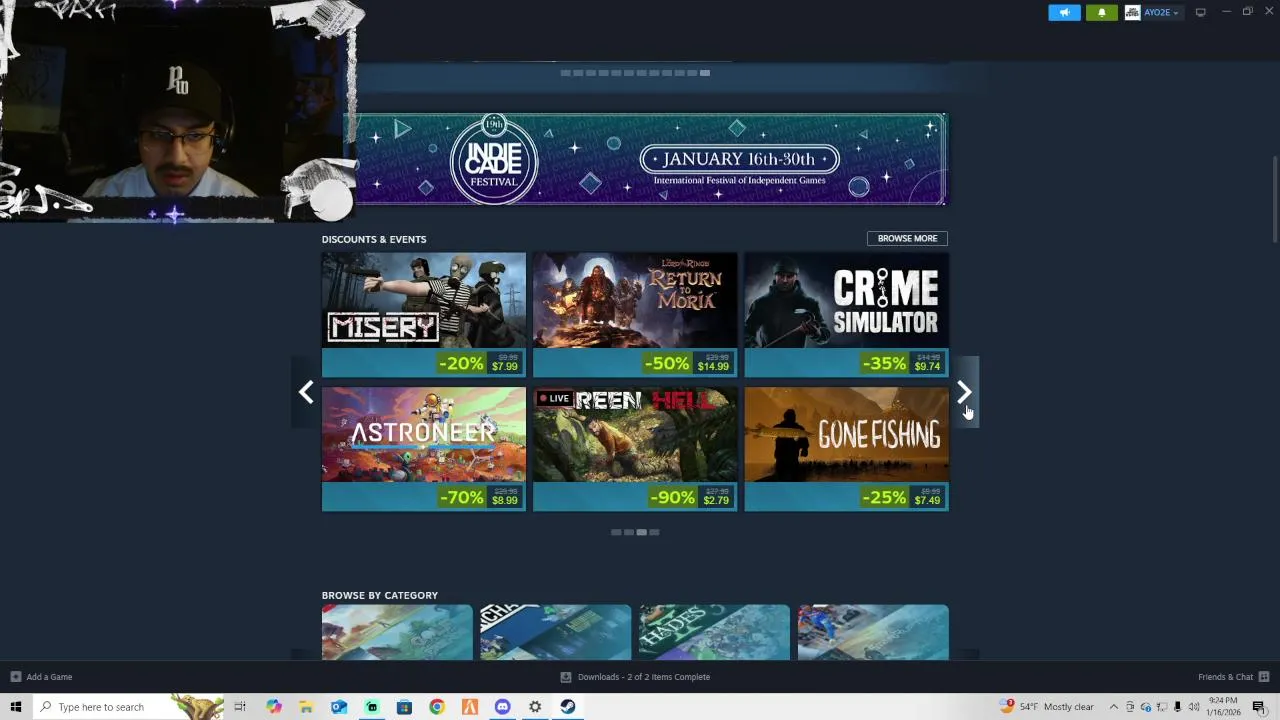
Task: Open volume control in system tray
Action: point(1194,707)
